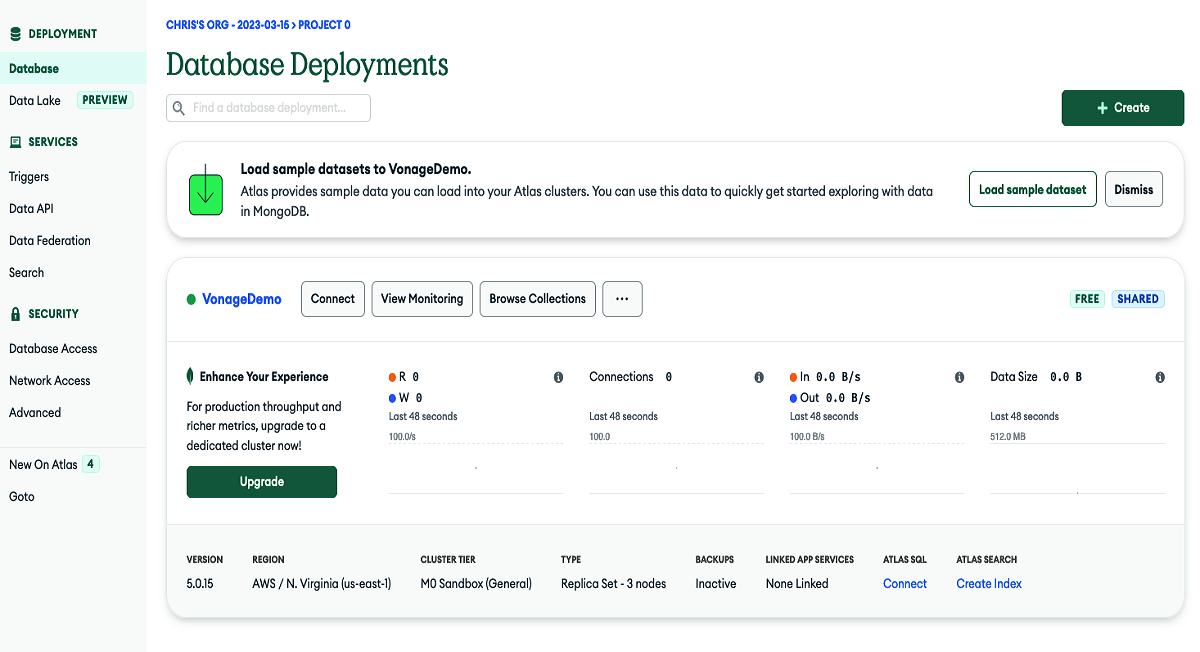
Task: Click the Database Deployments heading
Action: point(307,65)
